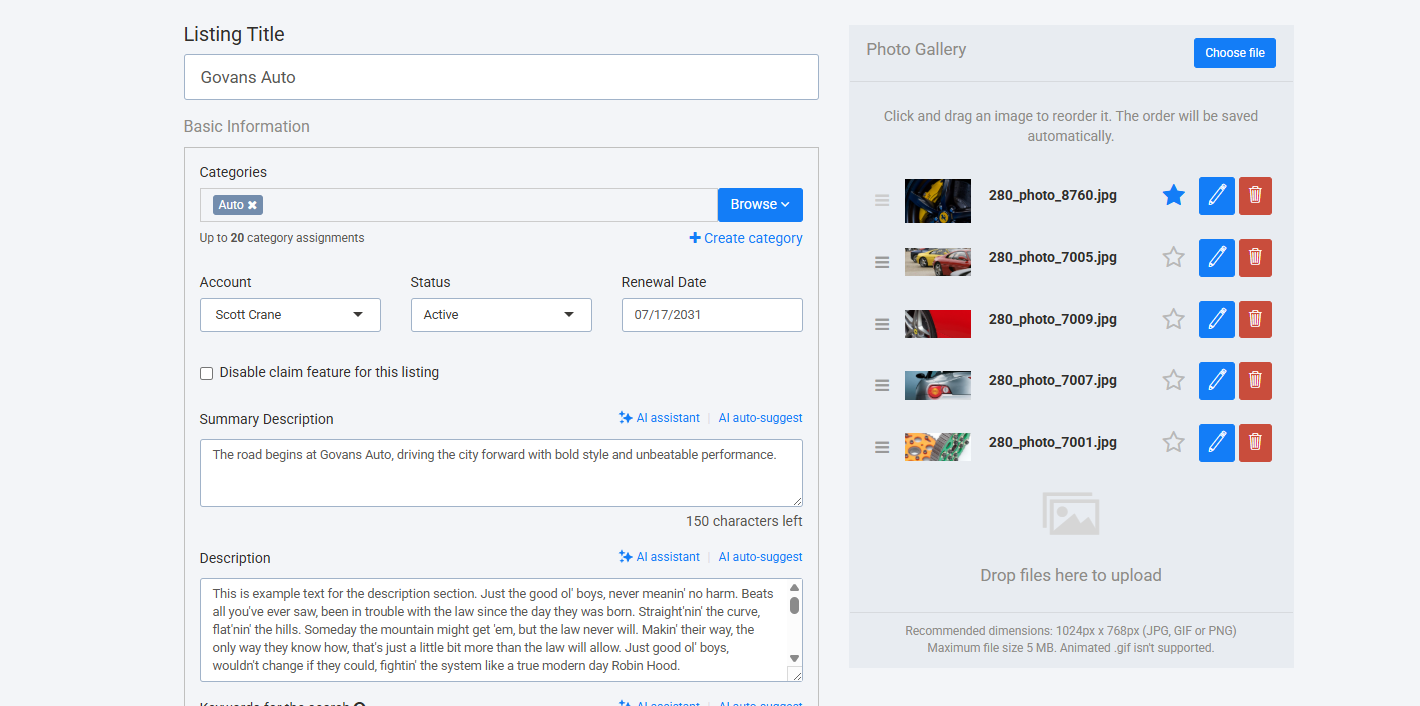The height and width of the screenshot is (706, 1420).
Task: Edit photo 280_photo_7009.jpg with pencil icon
Action: click(1217, 320)
